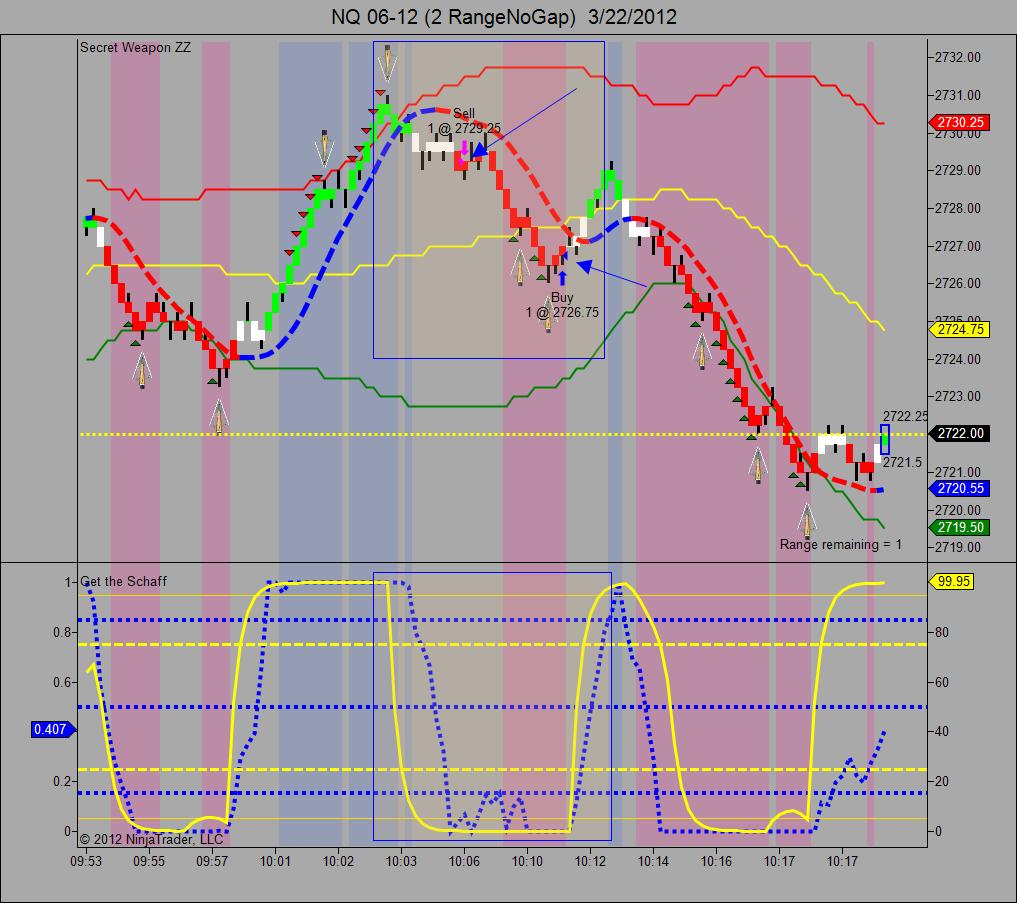Click the blue 2720.55 price marker

960,488
